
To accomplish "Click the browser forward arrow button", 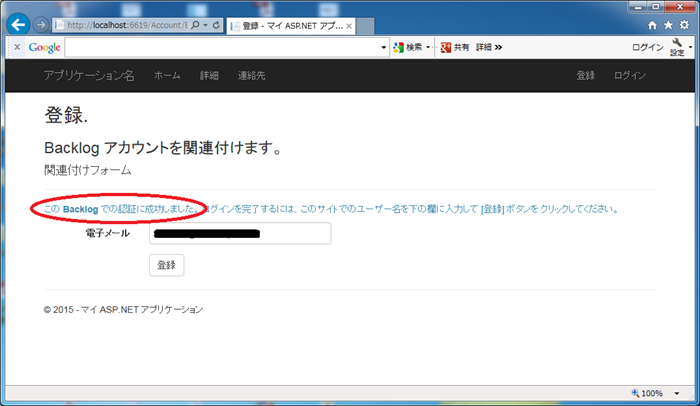I will (x=41, y=25).
